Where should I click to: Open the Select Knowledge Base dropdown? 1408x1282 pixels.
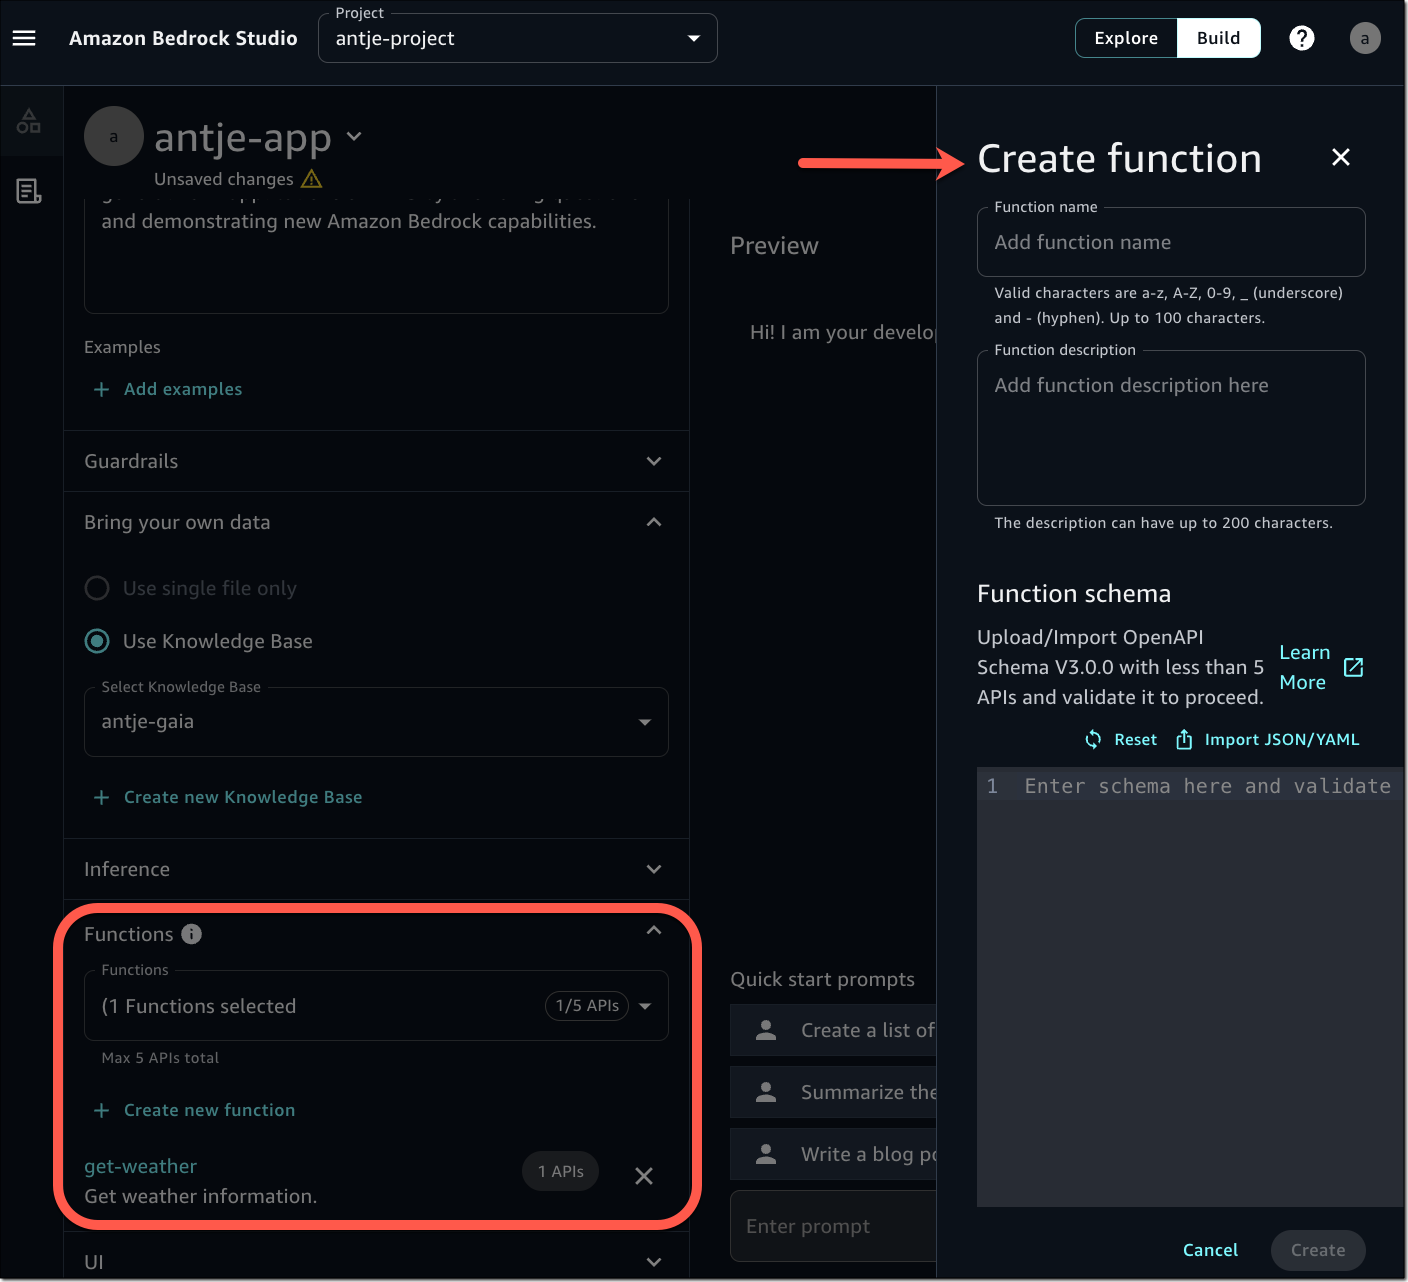pos(376,722)
